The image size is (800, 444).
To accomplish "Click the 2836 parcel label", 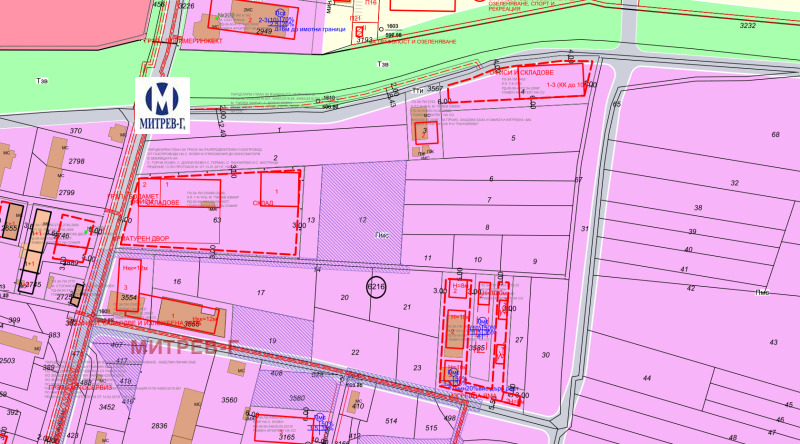I will click(x=160, y=426).
